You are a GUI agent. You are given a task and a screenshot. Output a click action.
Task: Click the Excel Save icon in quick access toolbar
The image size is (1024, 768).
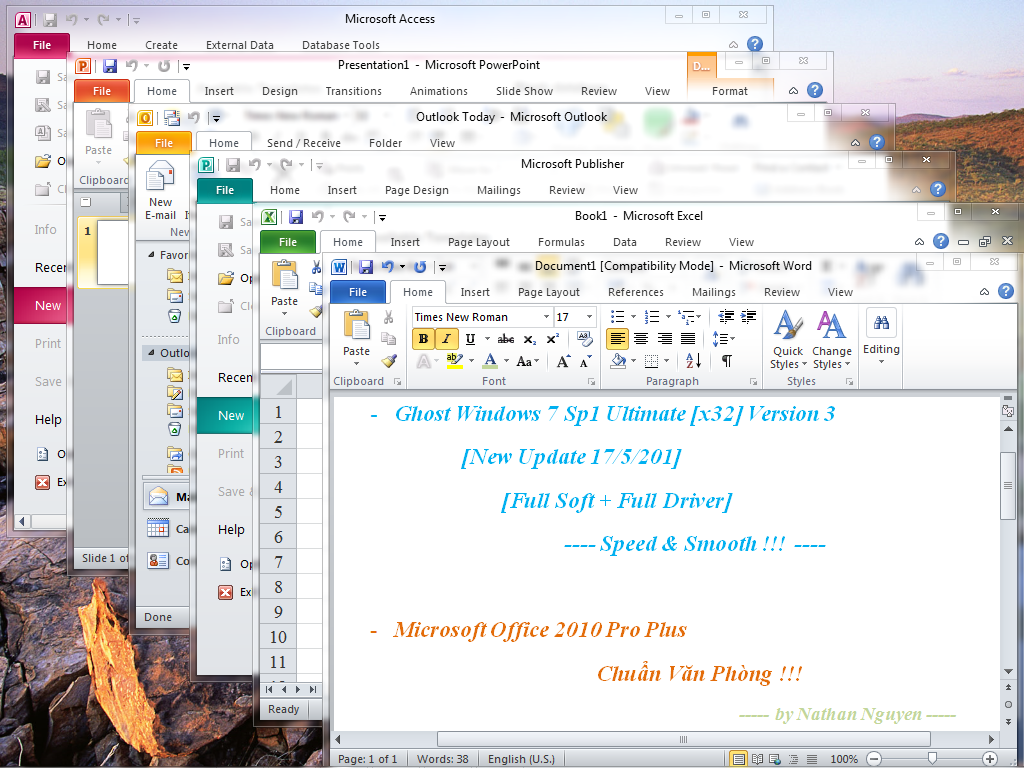296,216
